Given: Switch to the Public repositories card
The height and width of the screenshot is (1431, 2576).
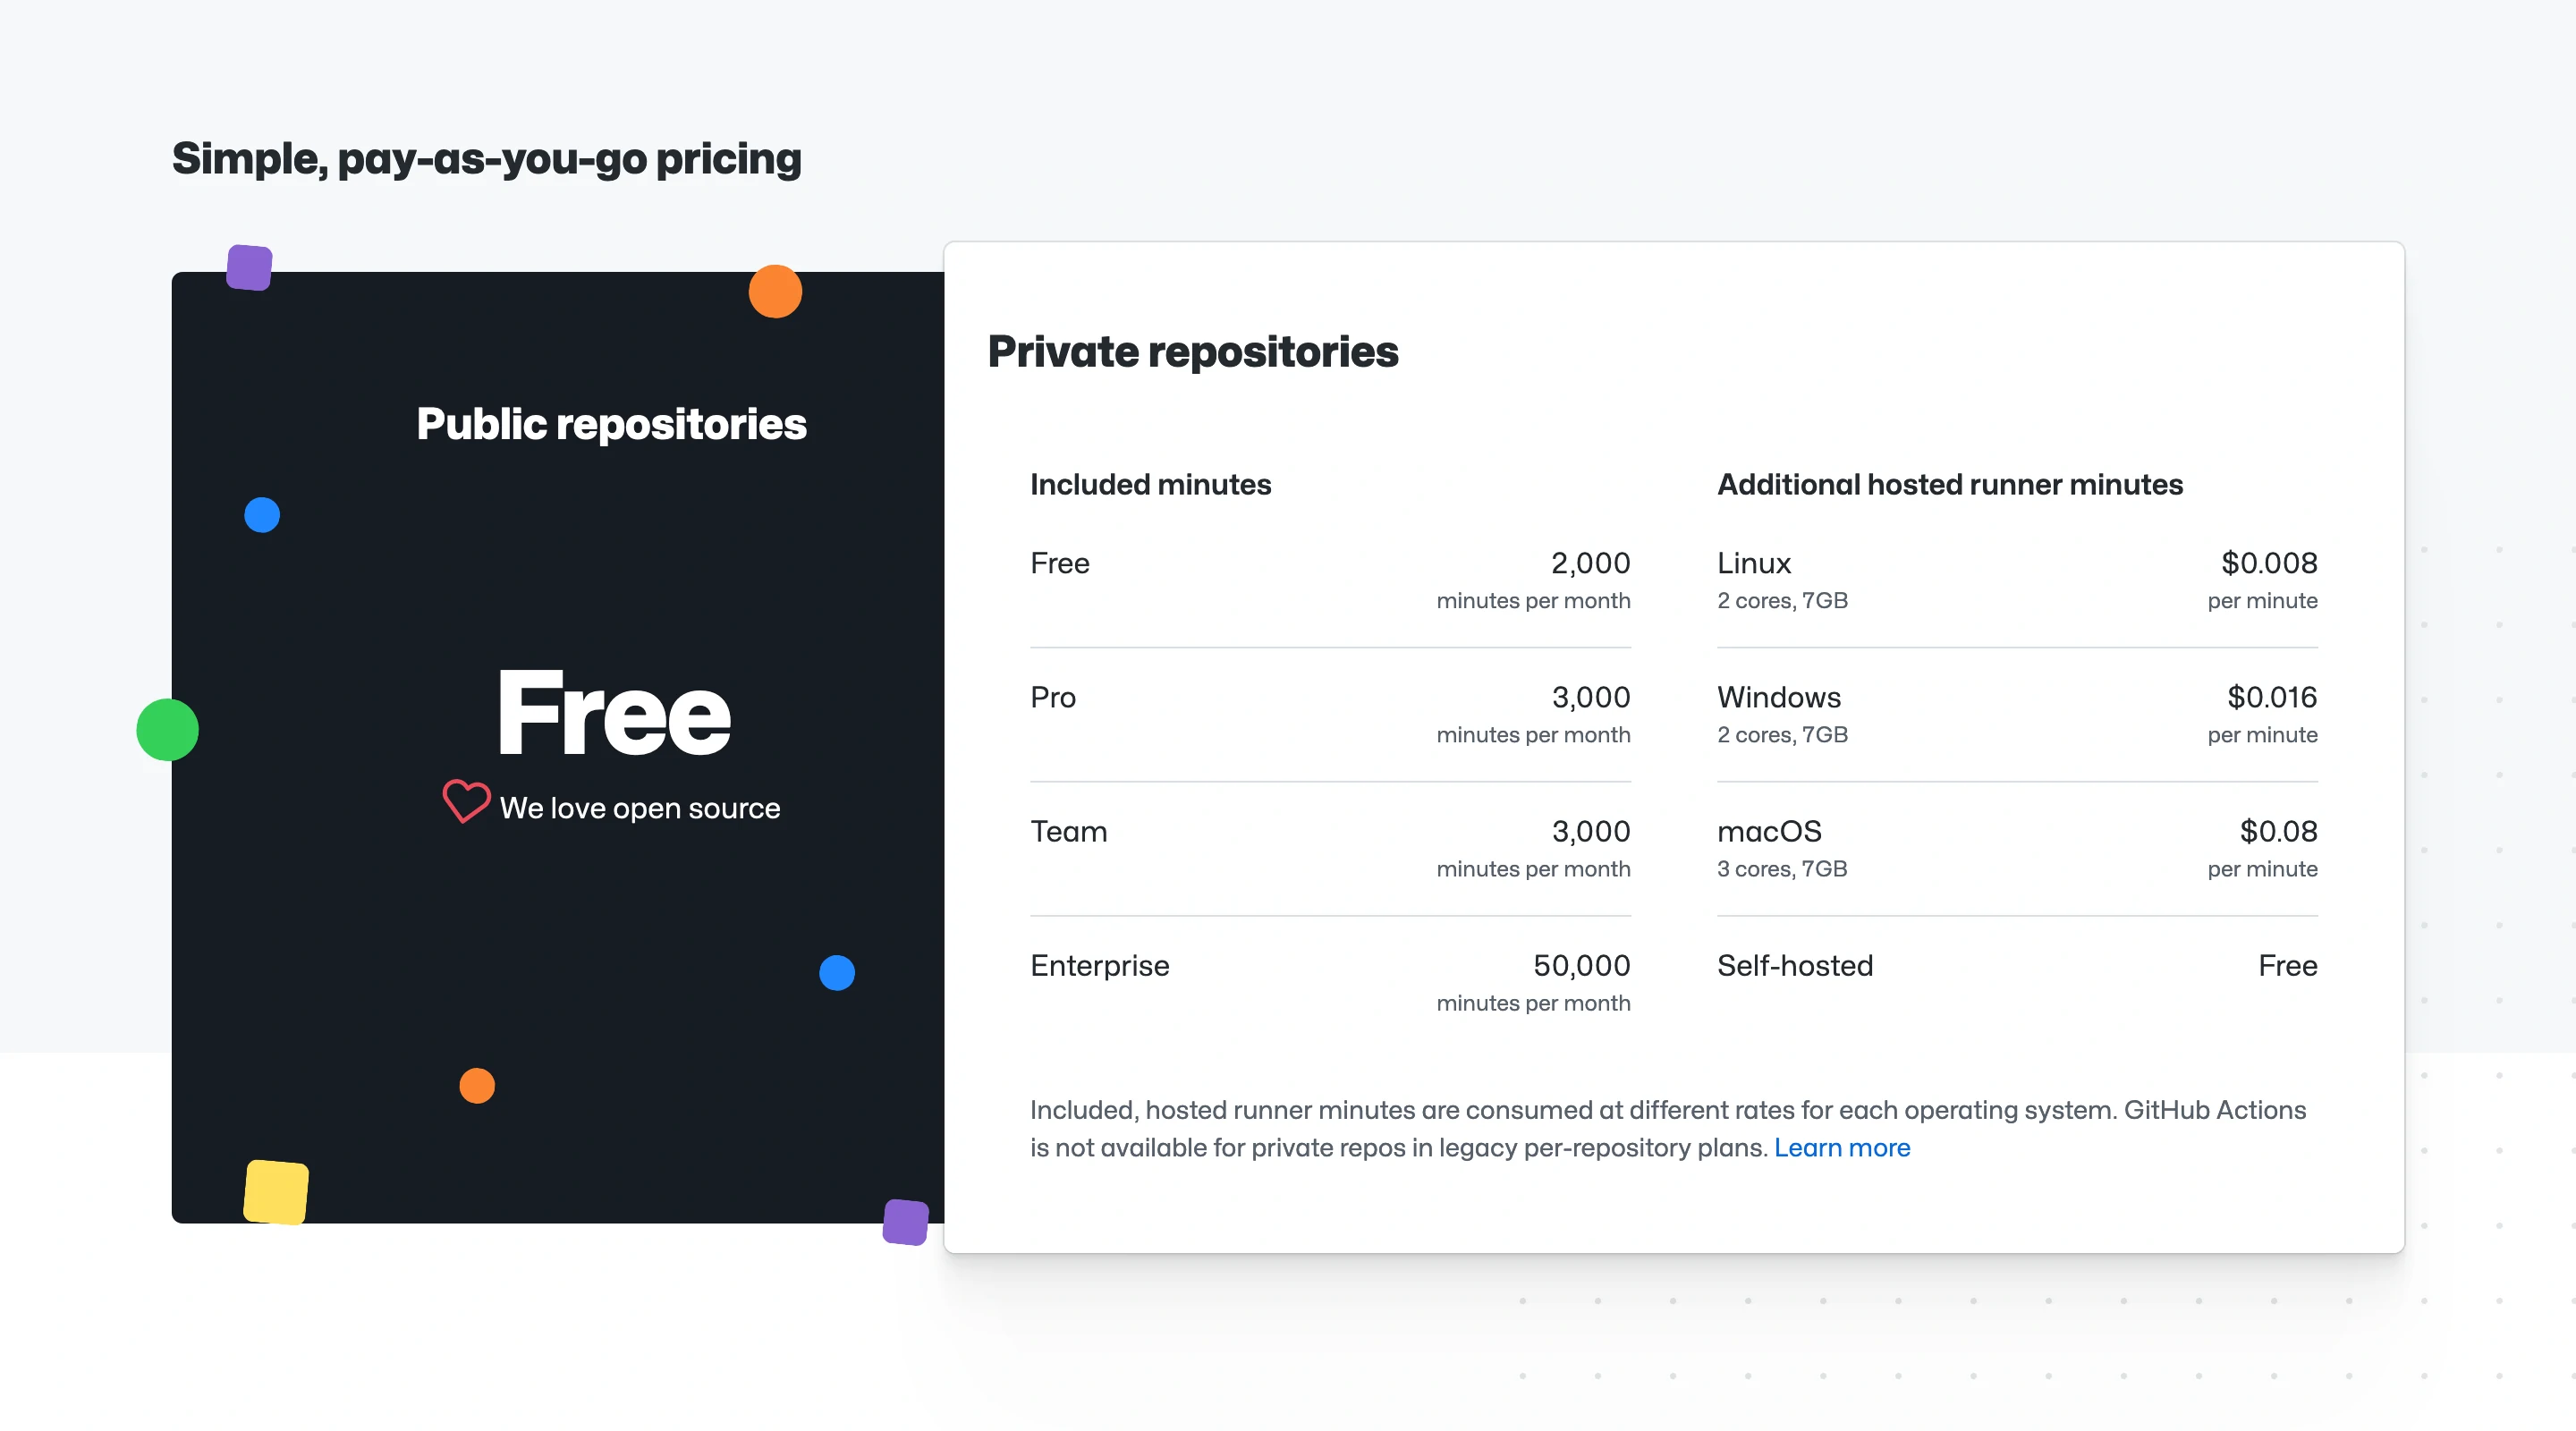Looking at the screenshot, I should pos(611,423).
